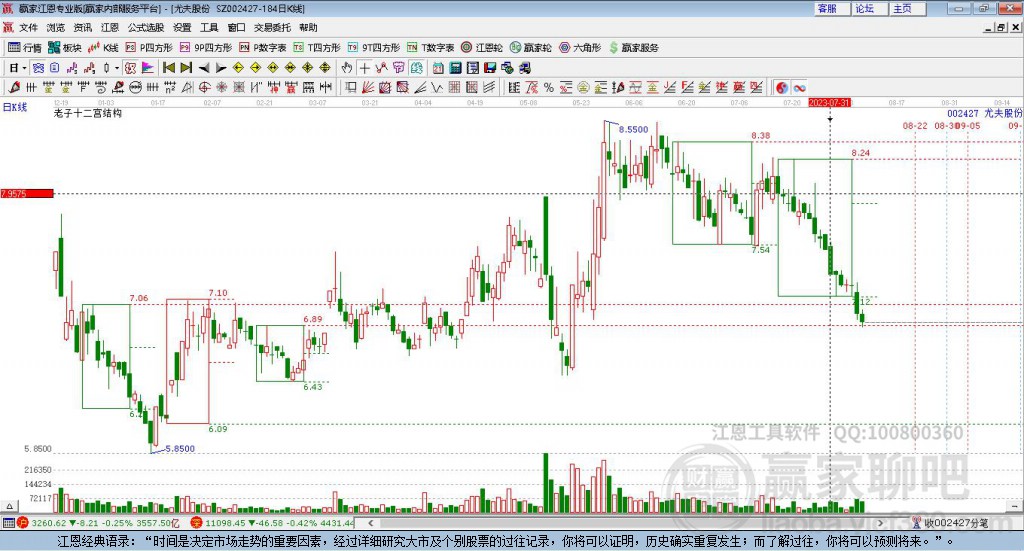This screenshot has height=551, width=1024.
Task: Open the status bar grid icon
Action: coord(8,523)
